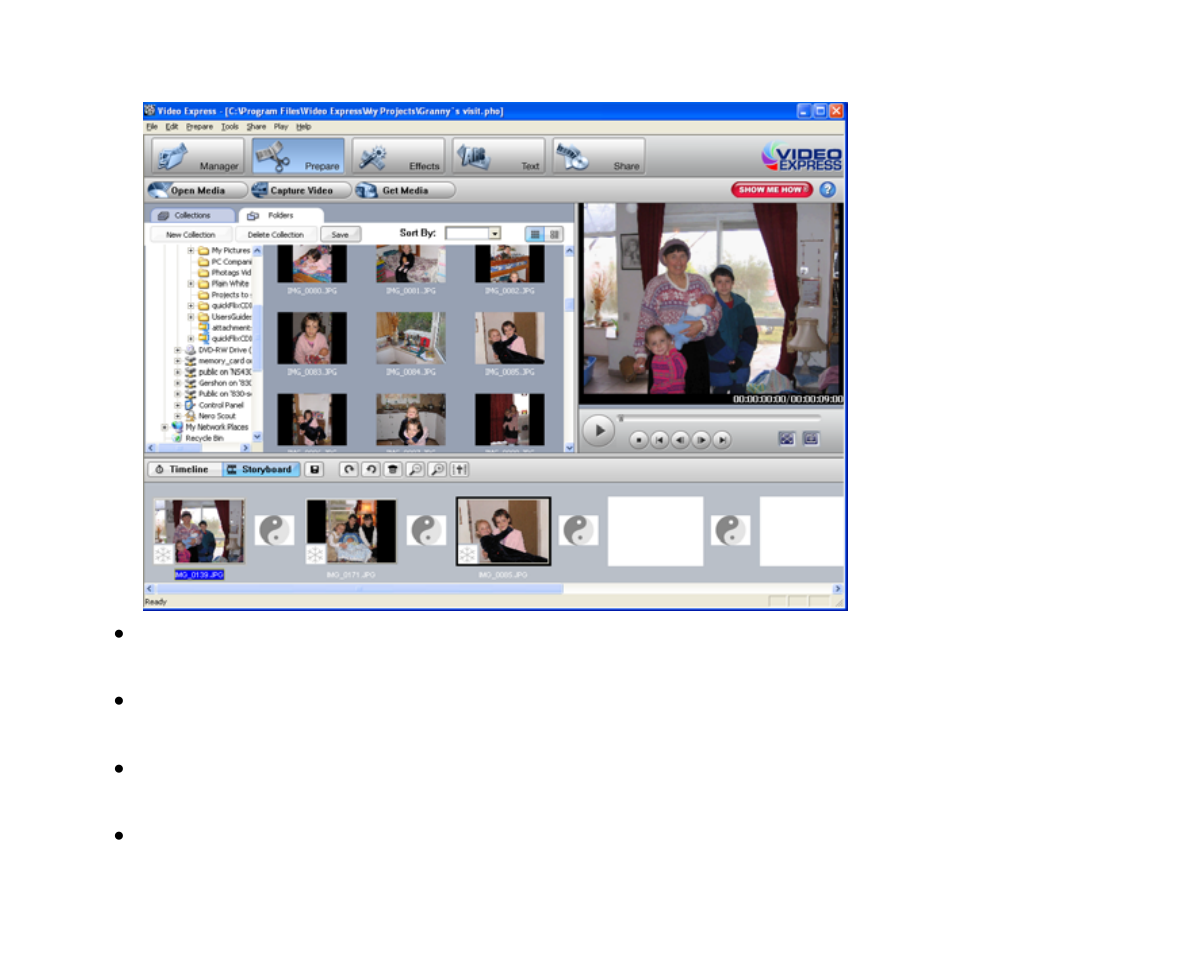Expand My Network Places
1193x954 pixels.
click(x=165, y=427)
